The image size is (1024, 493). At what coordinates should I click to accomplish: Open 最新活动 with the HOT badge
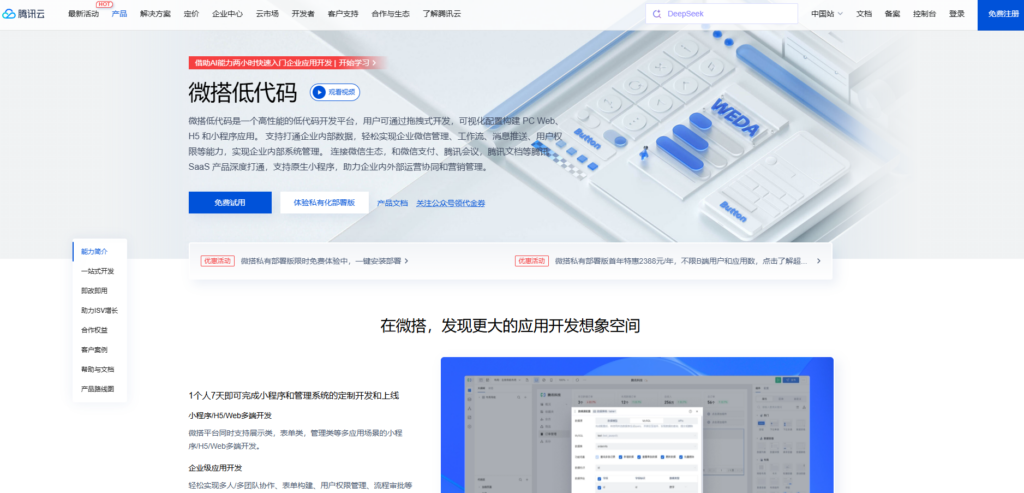coord(83,14)
